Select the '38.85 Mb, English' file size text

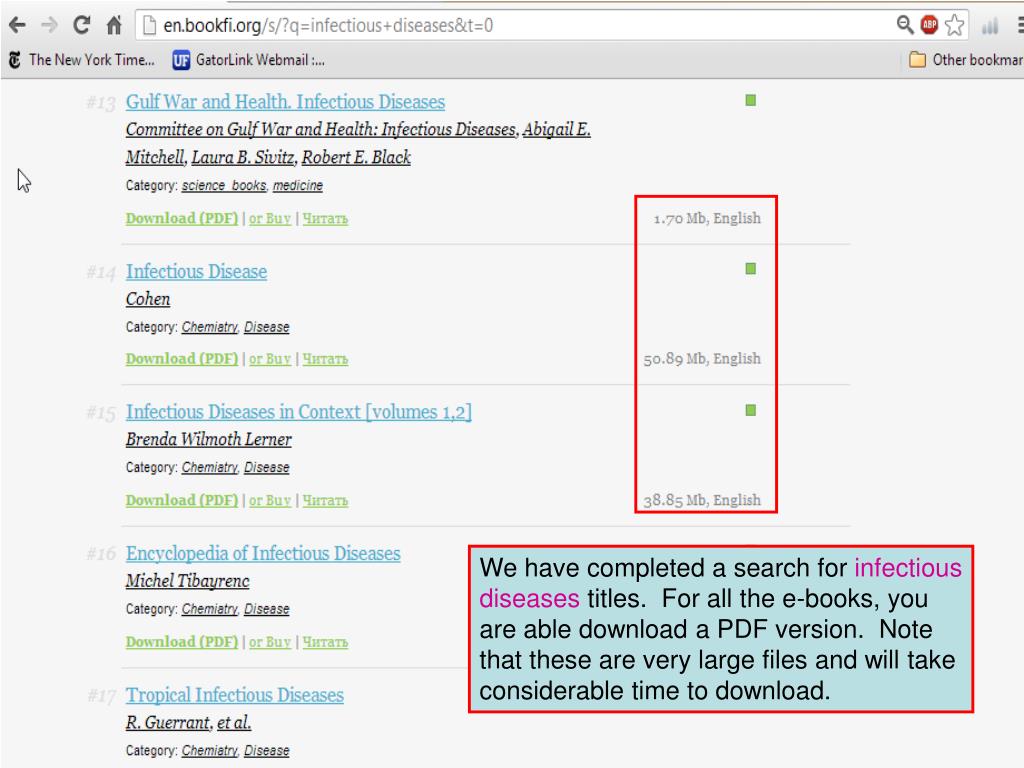tap(702, 501)
